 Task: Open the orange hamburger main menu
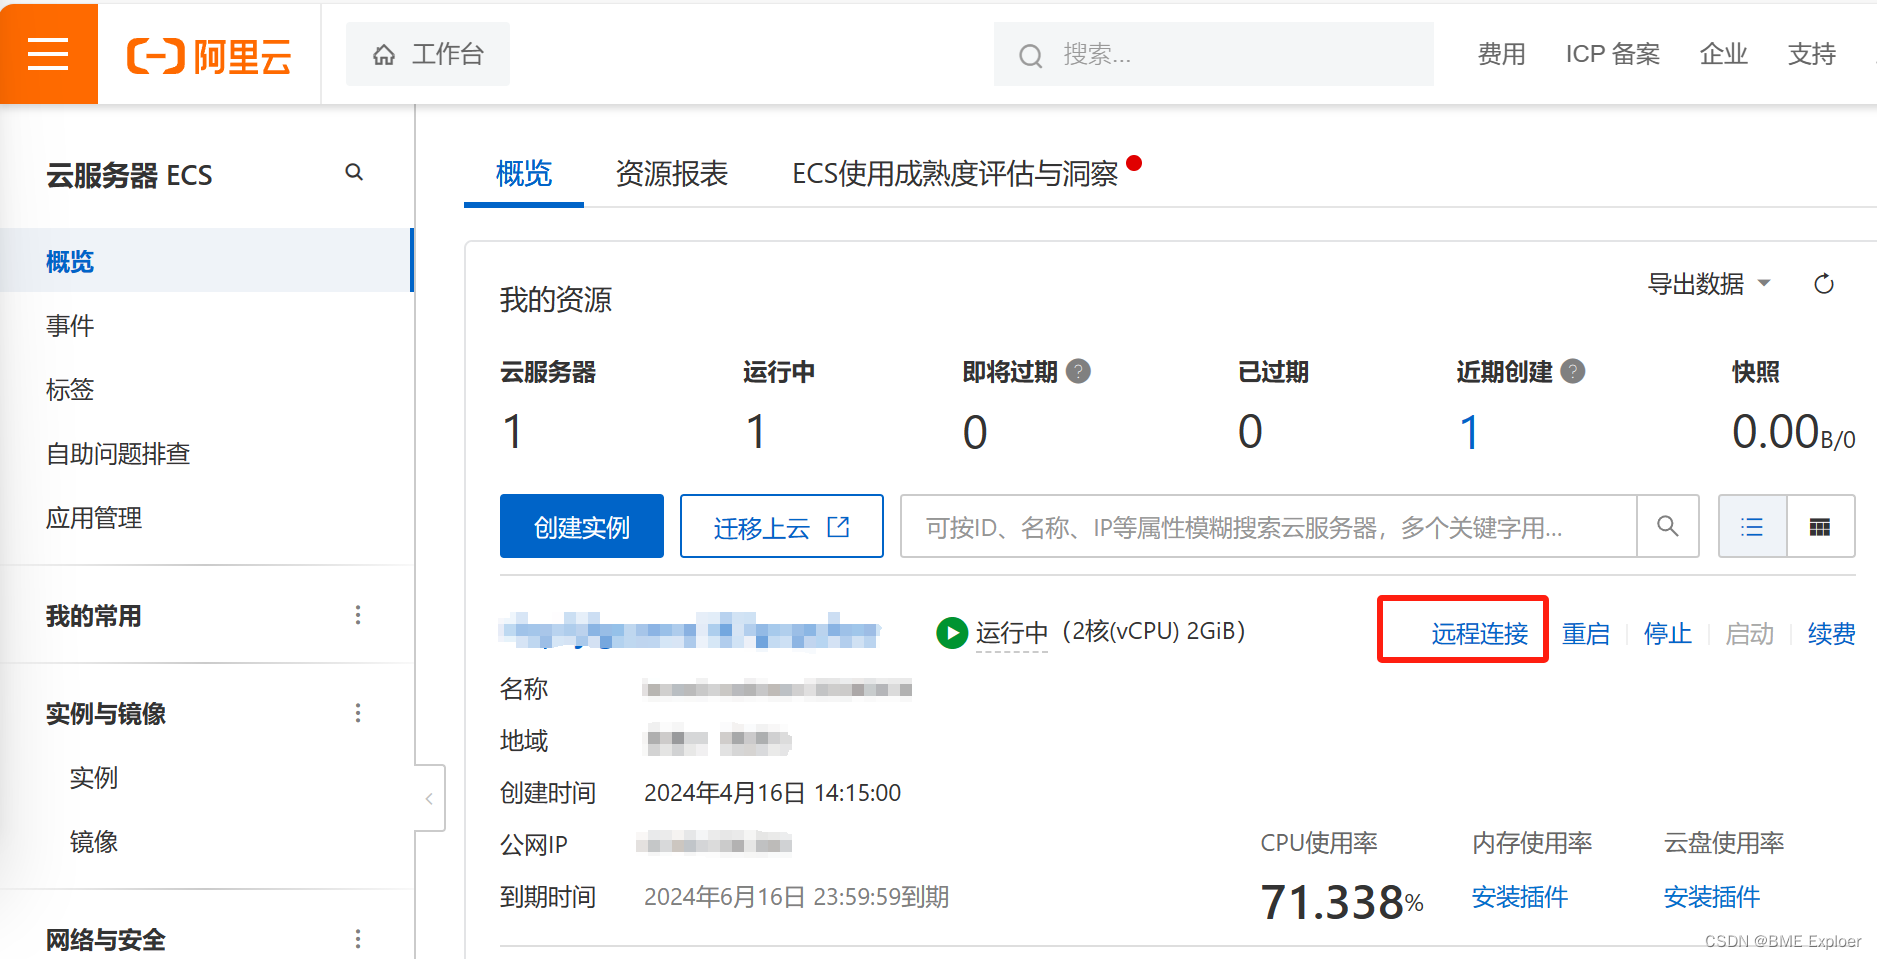click(48, 54)
